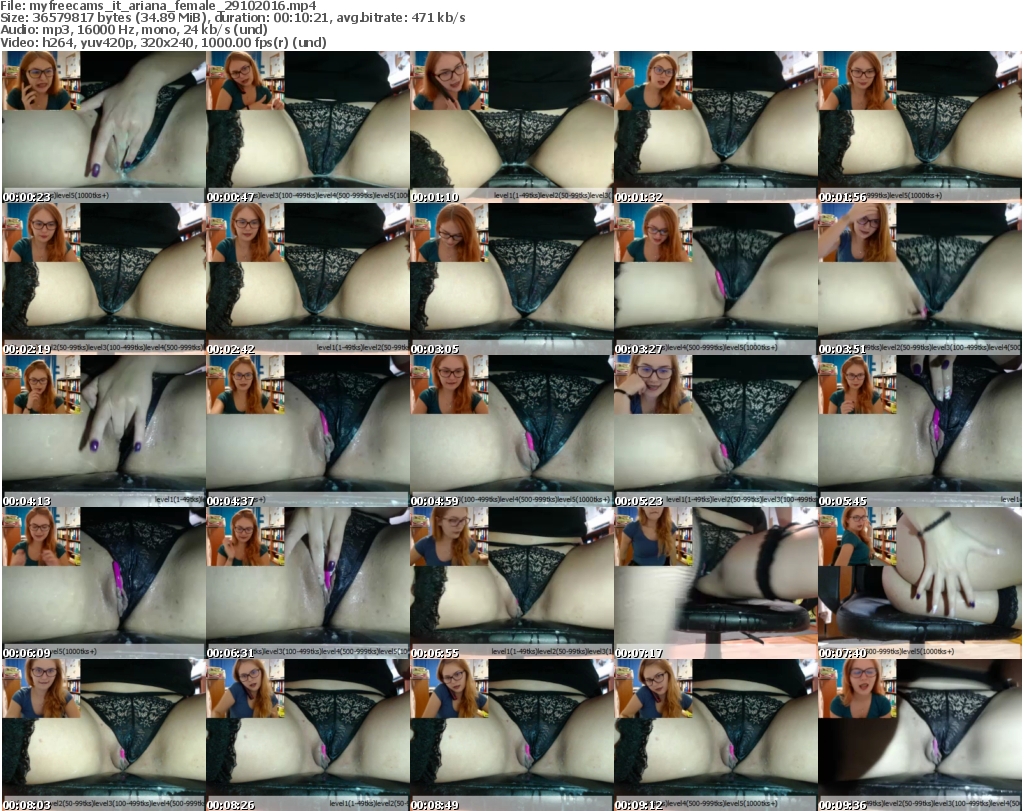Screen dimensions: 1024x811
Task: Open the thumbnail at 00:01:10
Action: tap(511, 127)
